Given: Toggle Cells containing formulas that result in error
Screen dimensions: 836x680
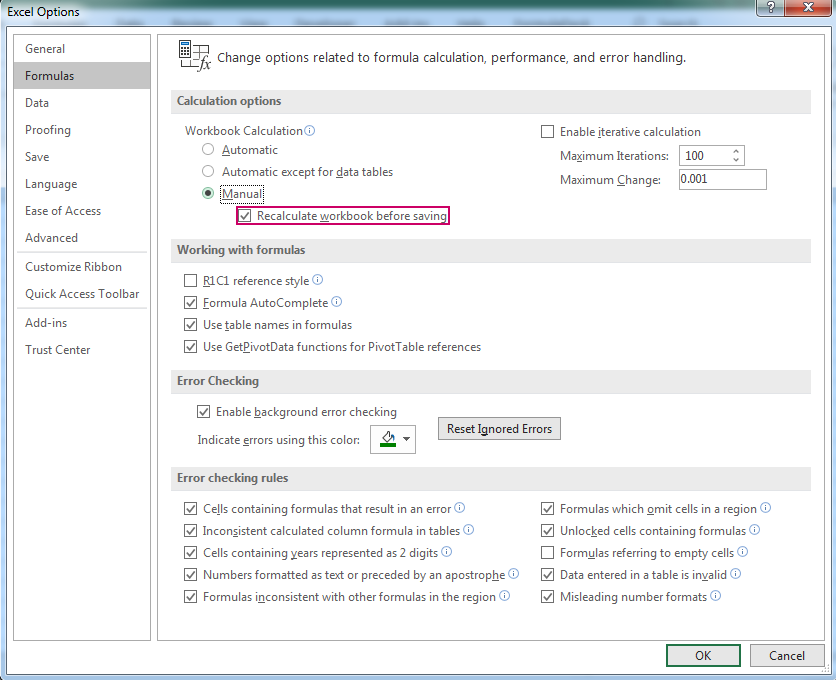Looking at the screenshot, I should [x=190, y=508].
